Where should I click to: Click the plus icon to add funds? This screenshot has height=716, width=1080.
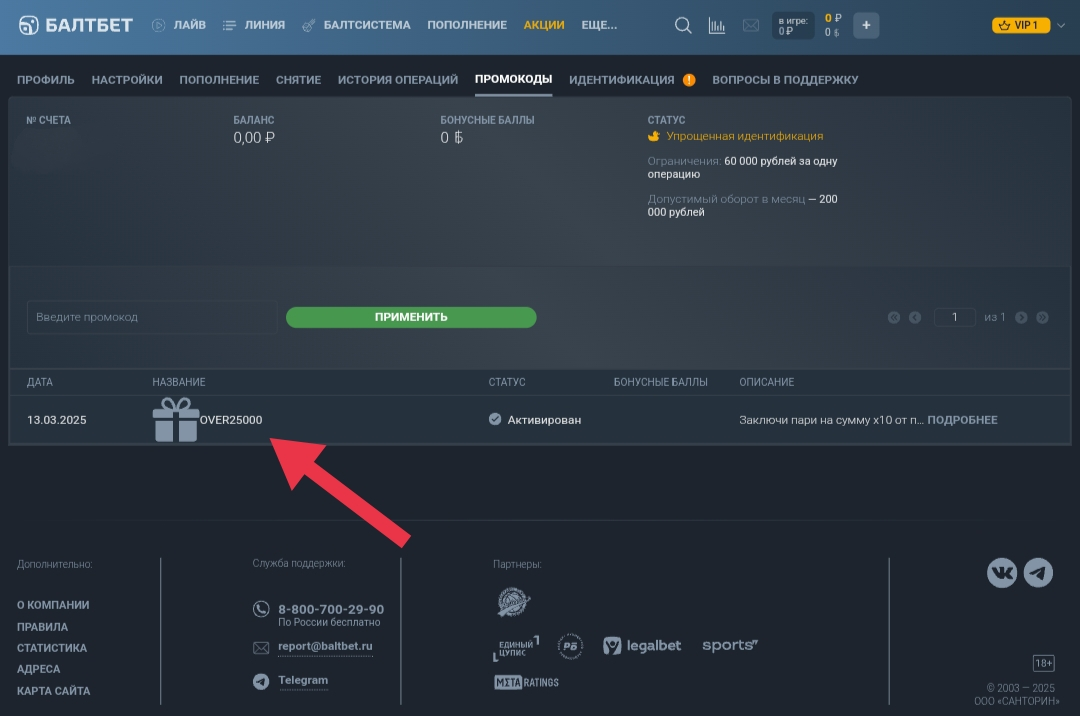[866, 26]
